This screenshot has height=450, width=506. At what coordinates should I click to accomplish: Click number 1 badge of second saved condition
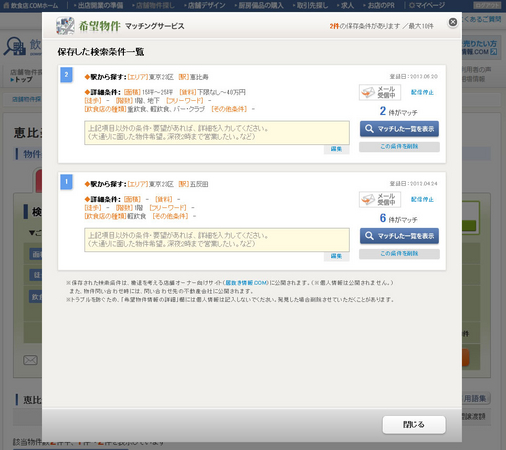pos(66,182)
